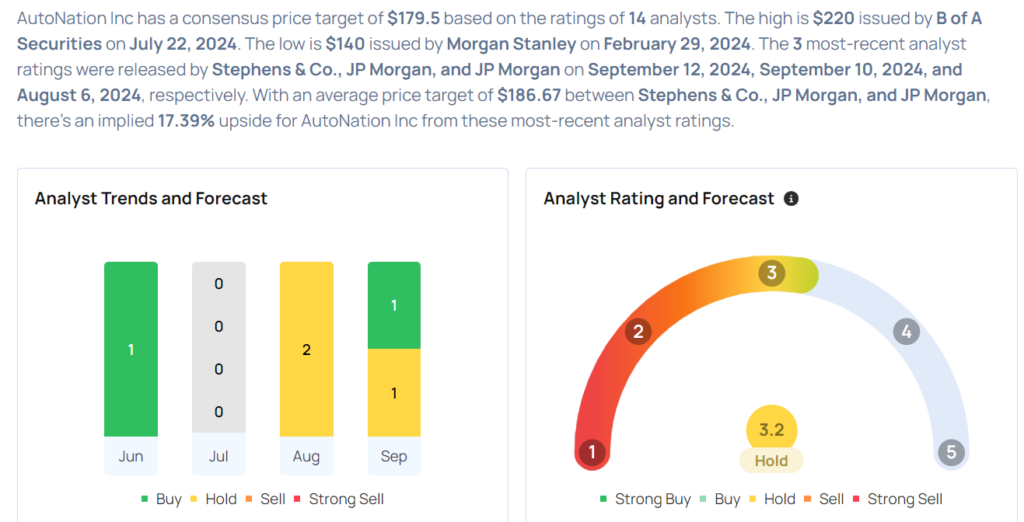Viewport: 1024px width, 522px height.
Task: Click the green June bar
Action: point(131,349)
